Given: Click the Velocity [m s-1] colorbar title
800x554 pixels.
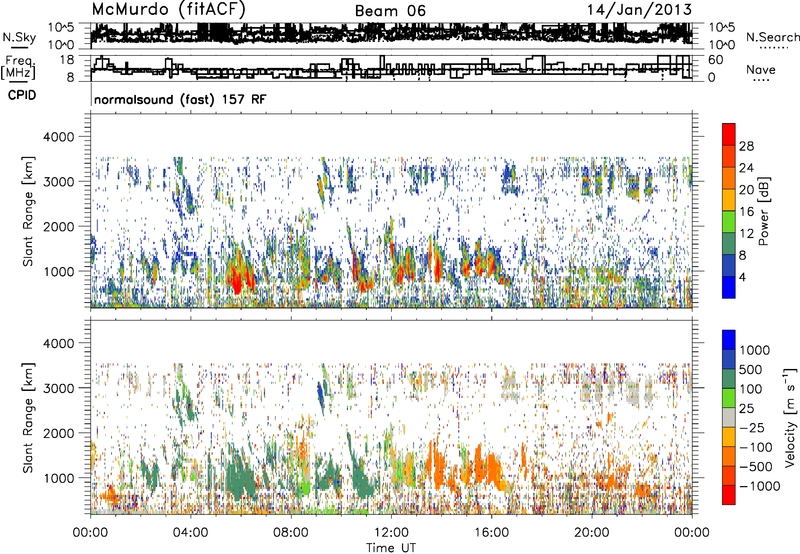Looking at the screenshot, I should [x=790, y=418].
